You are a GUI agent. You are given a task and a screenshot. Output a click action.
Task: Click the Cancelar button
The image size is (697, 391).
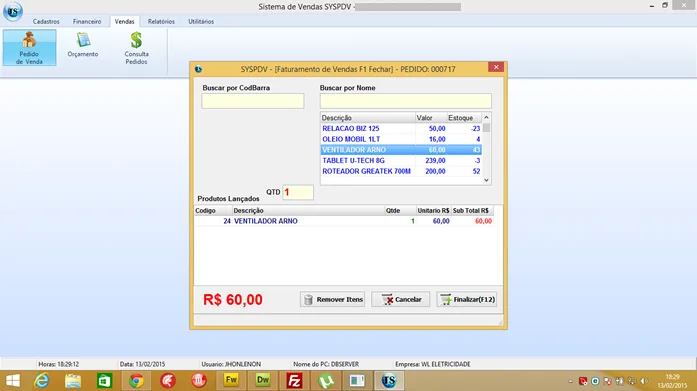click(401, 299)
